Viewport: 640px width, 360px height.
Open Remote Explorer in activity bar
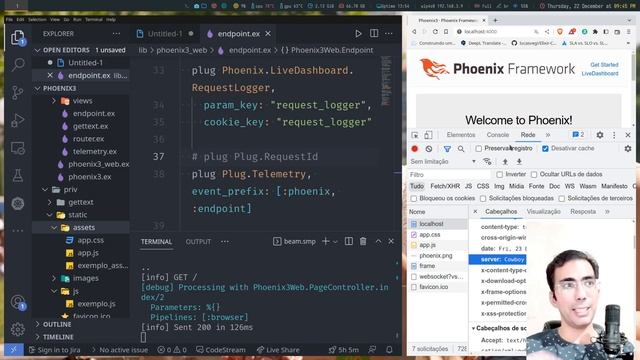pyautogui.click(x=18, y=148)
